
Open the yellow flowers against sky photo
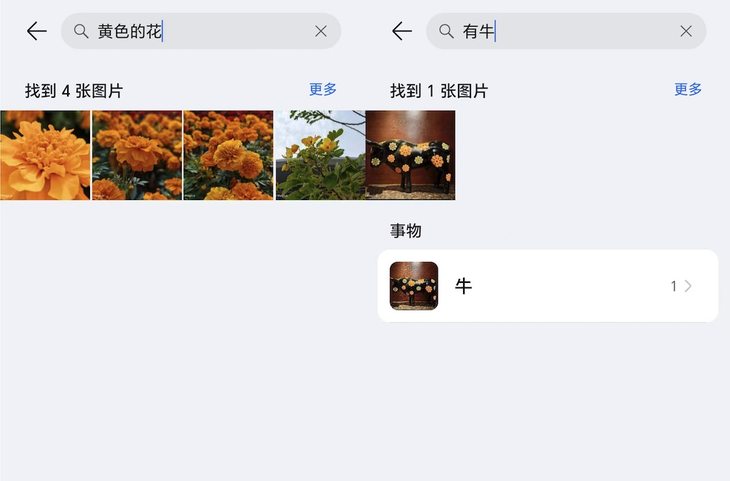coord(320,155)
